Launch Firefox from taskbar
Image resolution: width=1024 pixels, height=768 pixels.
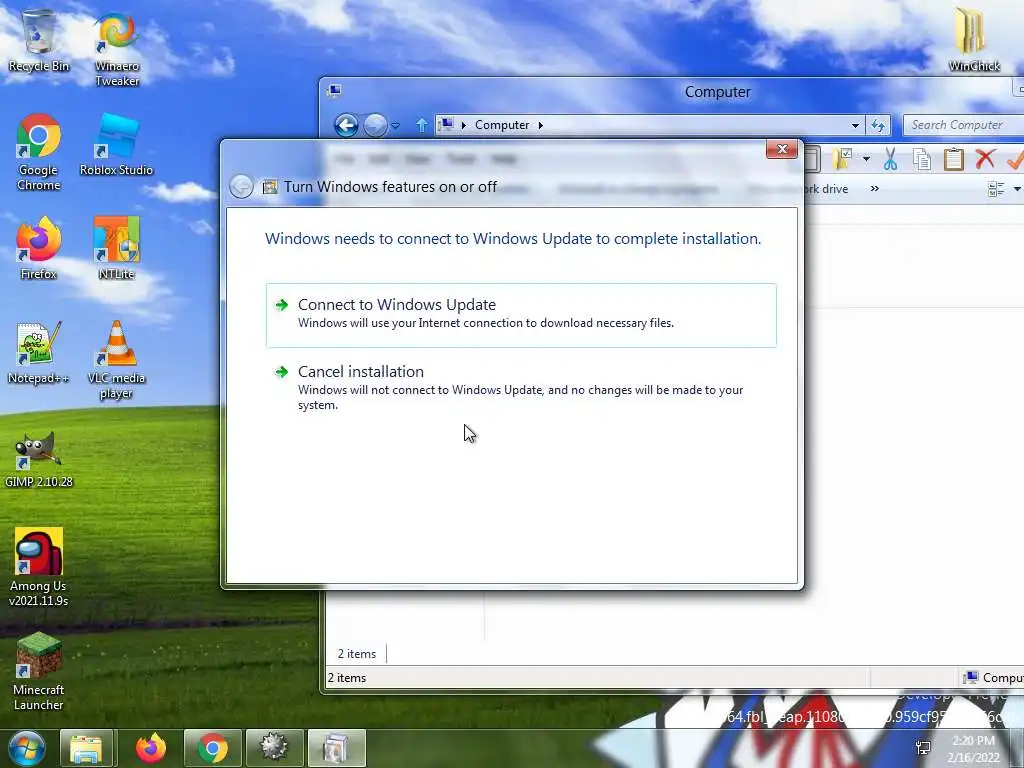point(151,748)
